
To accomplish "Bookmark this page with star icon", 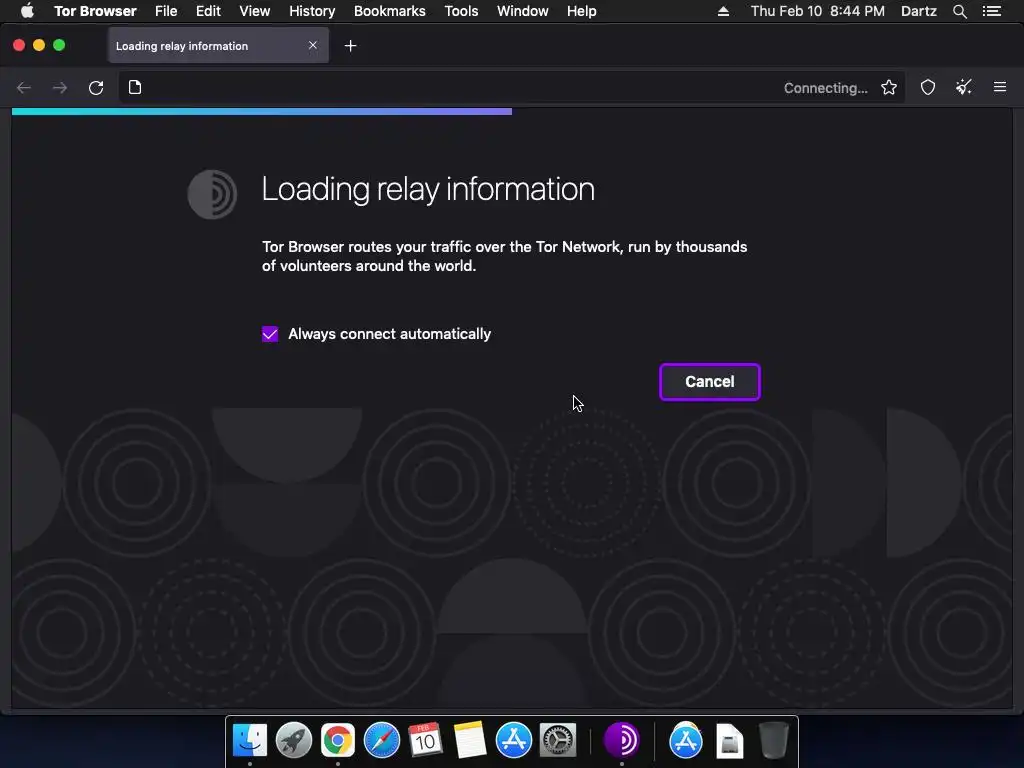I will [x=888, y=88].
